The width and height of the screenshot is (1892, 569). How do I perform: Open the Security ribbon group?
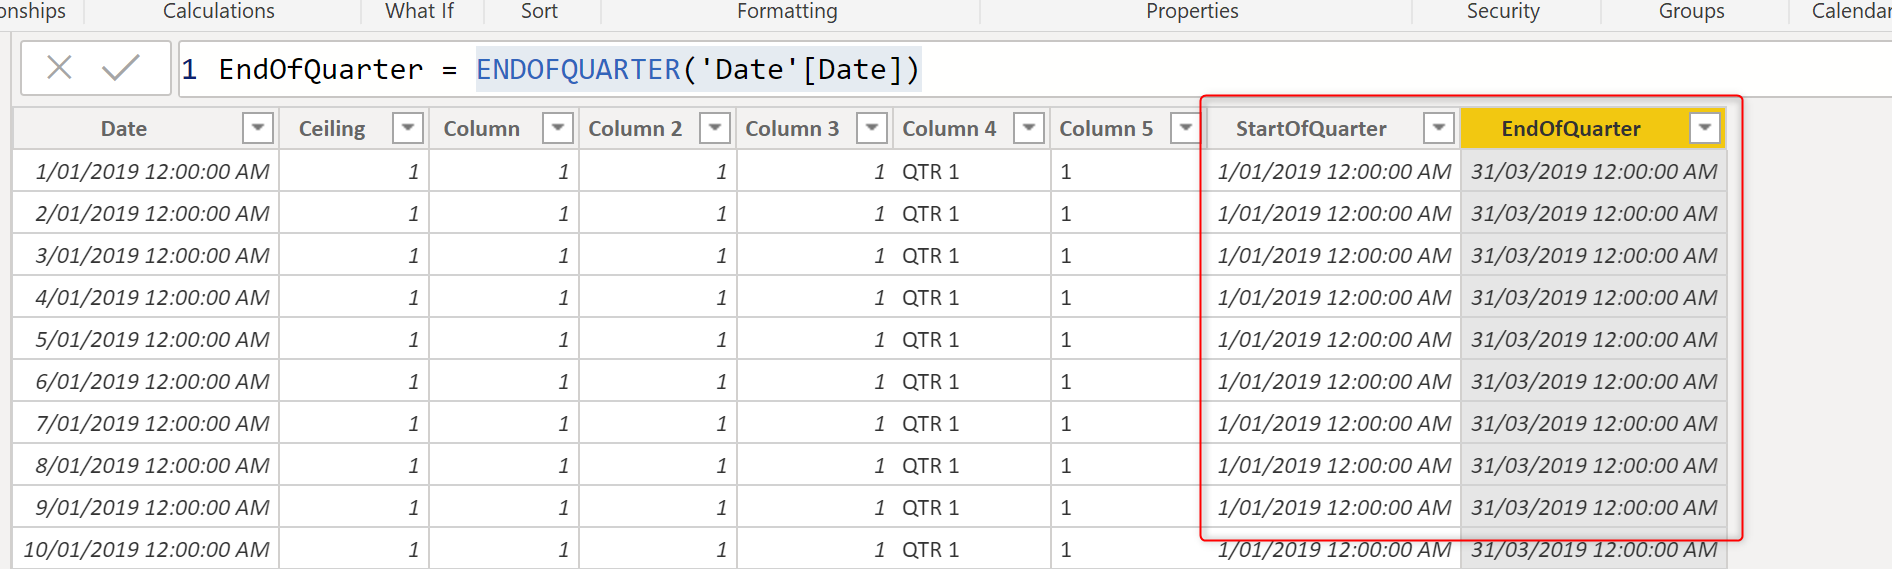(1502, 11)
